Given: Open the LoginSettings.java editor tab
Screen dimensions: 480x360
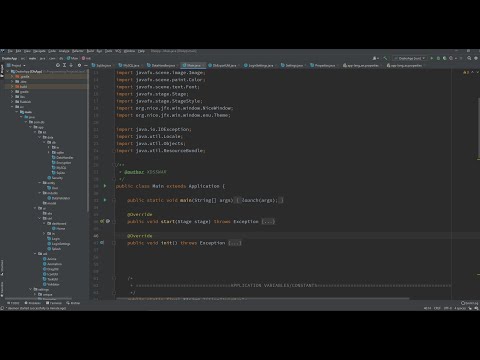Looking at the screenshot, I should 260,65.
